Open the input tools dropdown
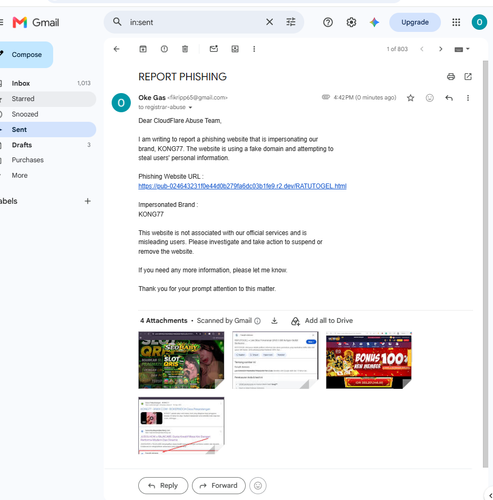The width and height of the screenshot is (493, 500). pyautogui.click(x=462, y=49)
